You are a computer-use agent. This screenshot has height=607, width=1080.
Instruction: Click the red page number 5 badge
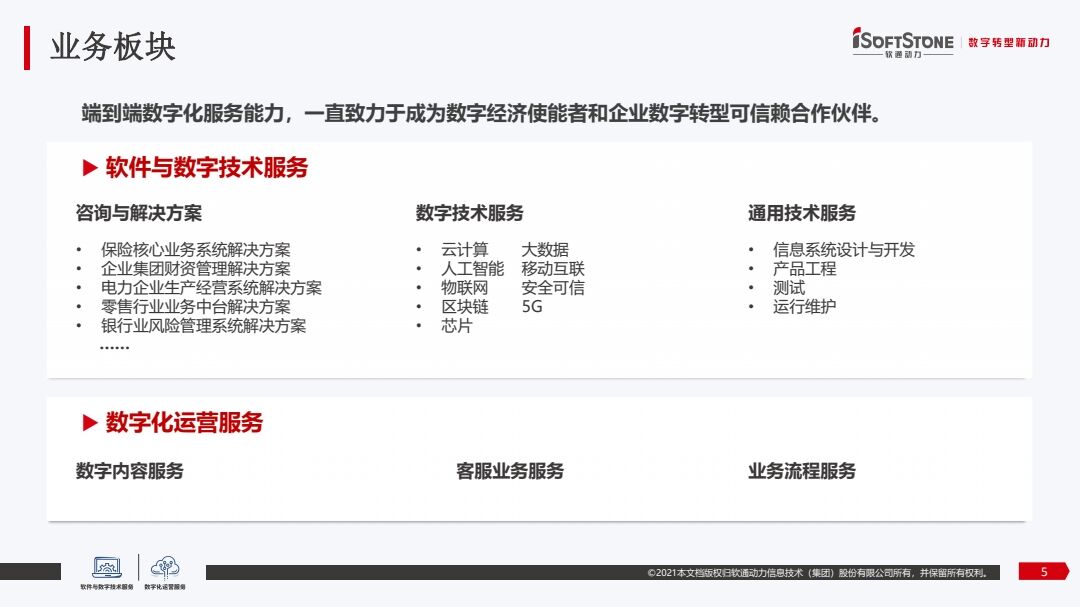tap(1044, 572)
